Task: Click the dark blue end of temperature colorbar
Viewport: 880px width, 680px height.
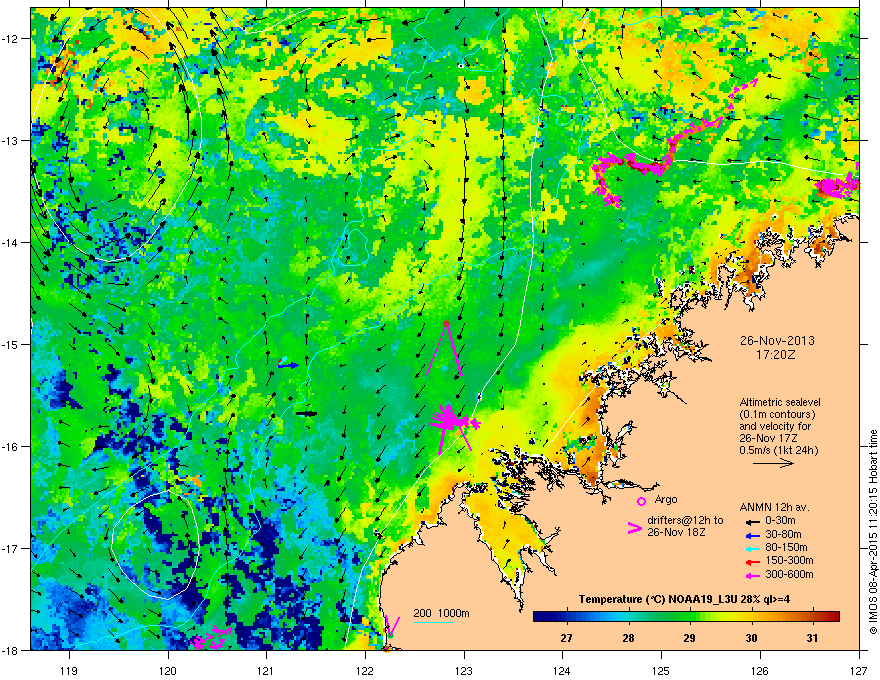Action: click(539, 617)
